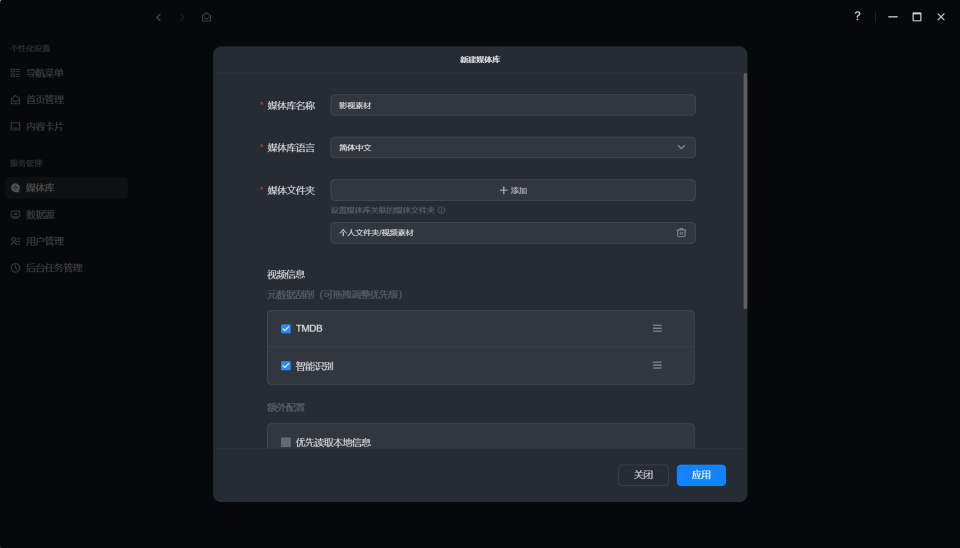Minimize the application window
Screen dimensions: 960x548
(893, 17)
